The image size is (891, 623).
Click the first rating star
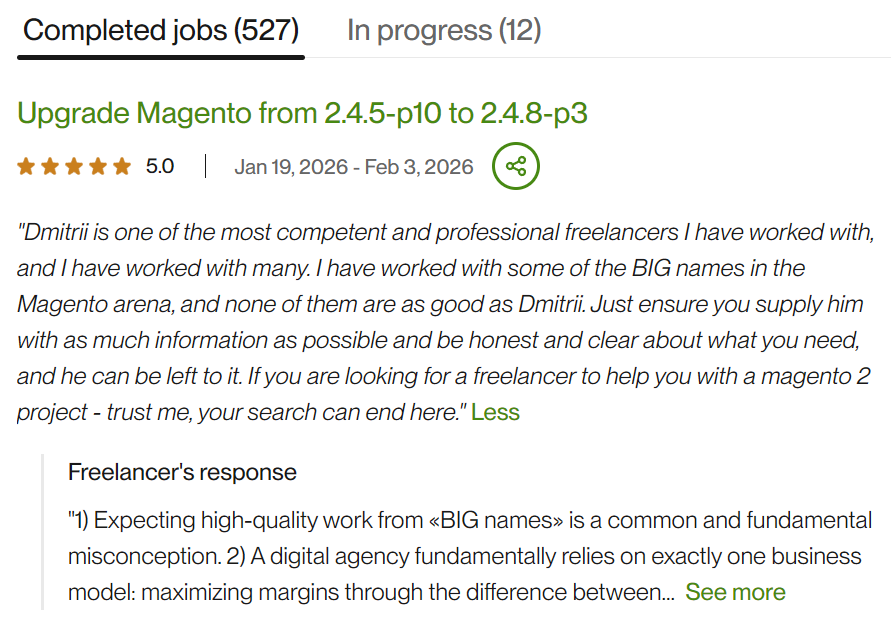point(26,167)
